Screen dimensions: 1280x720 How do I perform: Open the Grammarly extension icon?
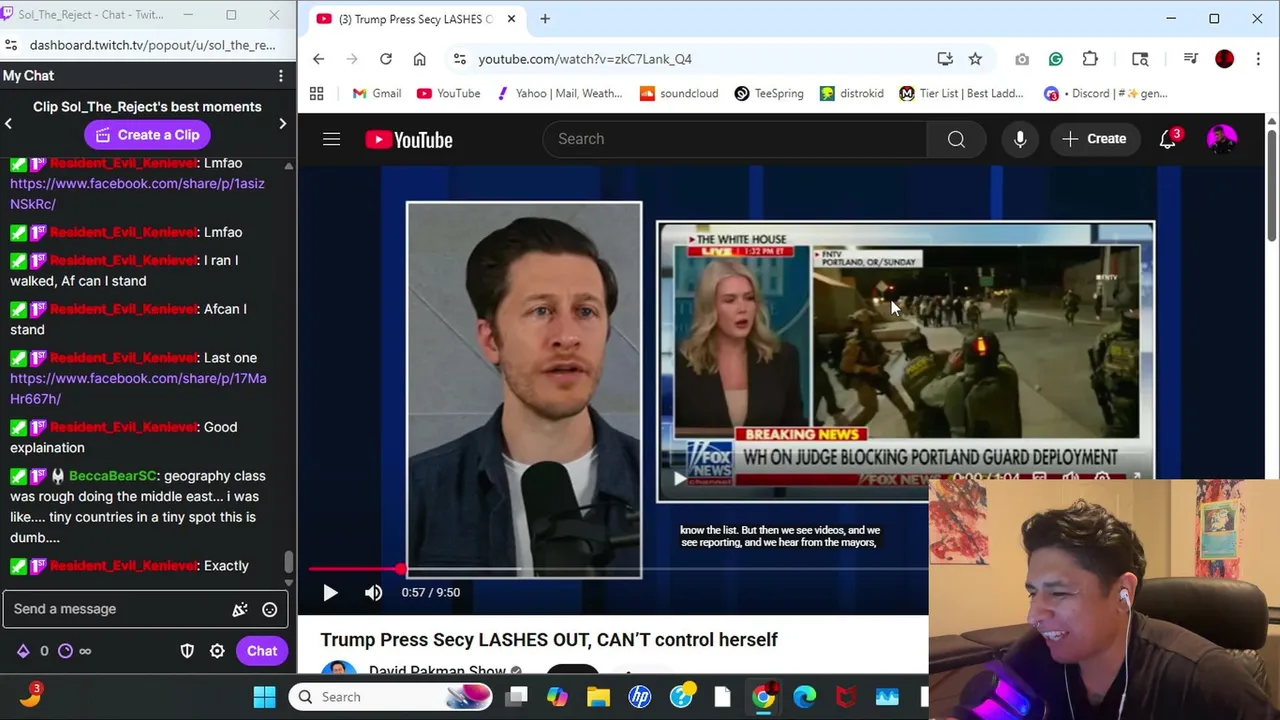pyautogui.click(x=1055, y=59)
